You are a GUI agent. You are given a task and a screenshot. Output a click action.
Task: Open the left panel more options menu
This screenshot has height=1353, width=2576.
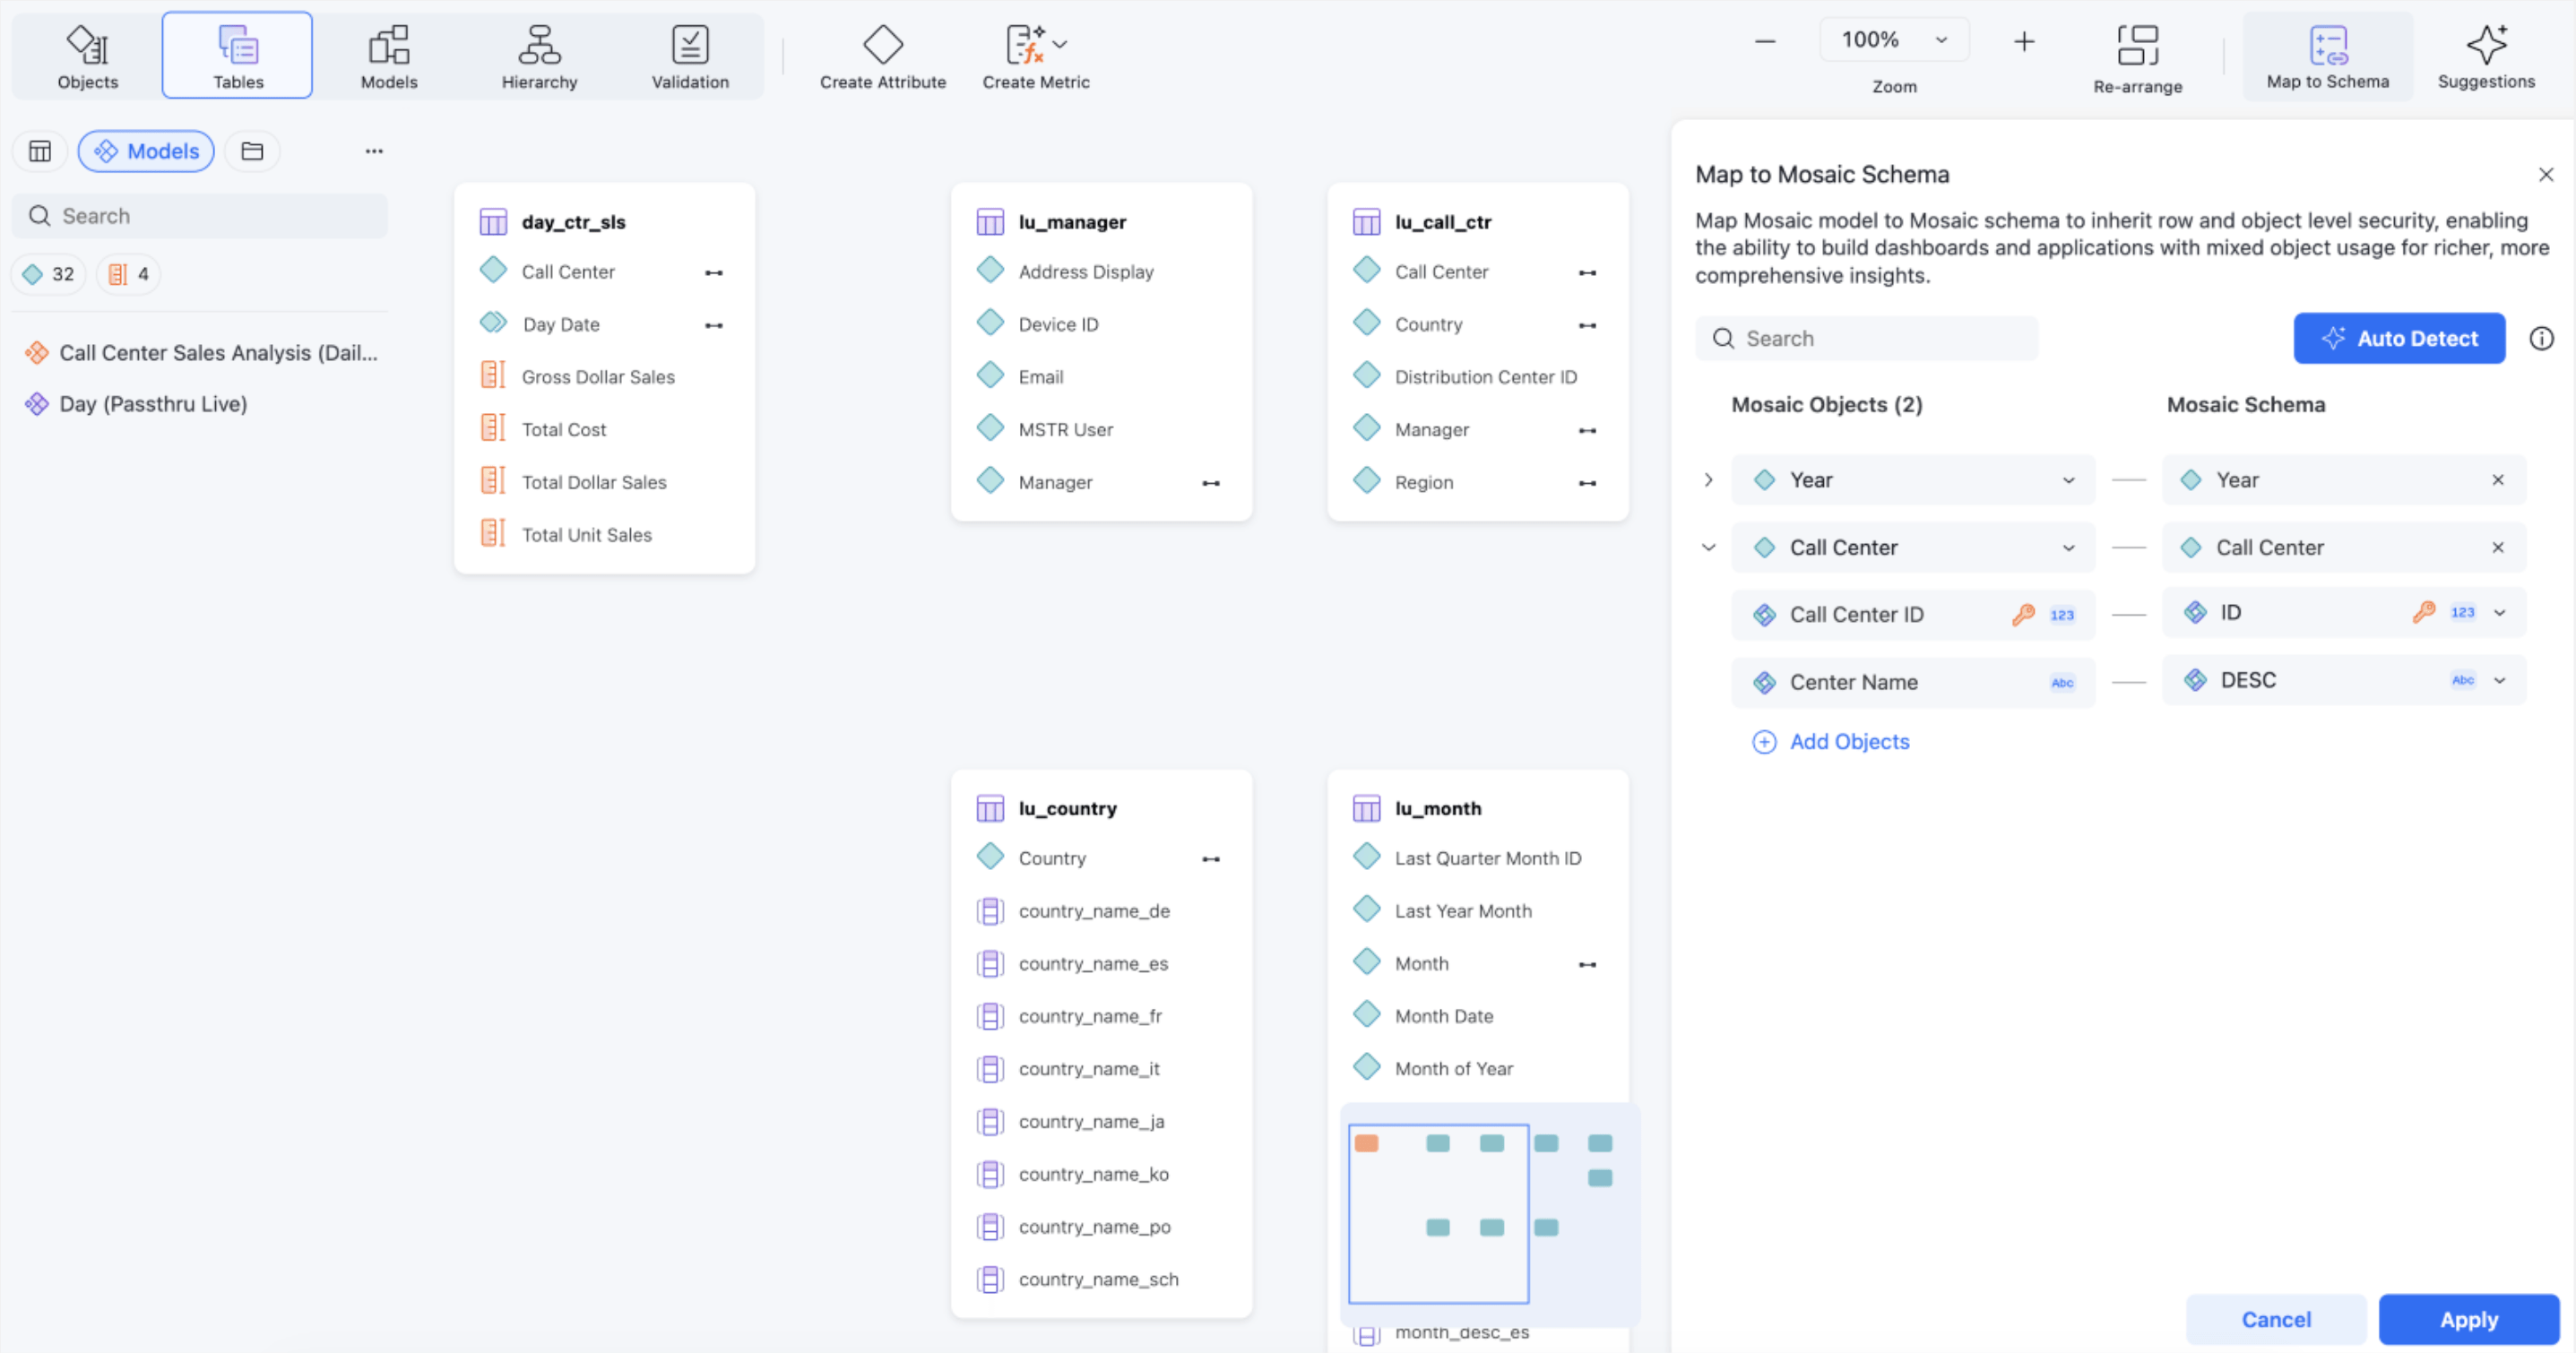point(374,151)
